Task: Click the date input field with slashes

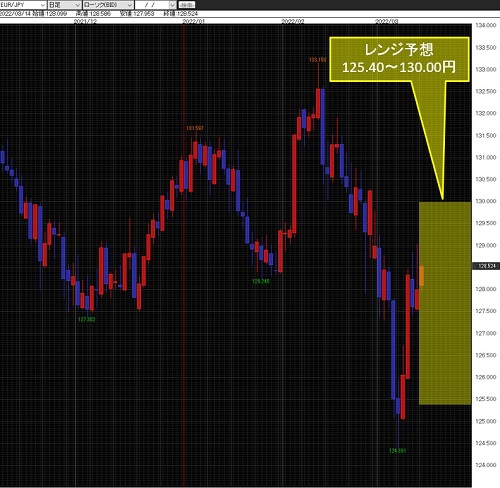Action: pyautogui.click(x=152, y=5)
